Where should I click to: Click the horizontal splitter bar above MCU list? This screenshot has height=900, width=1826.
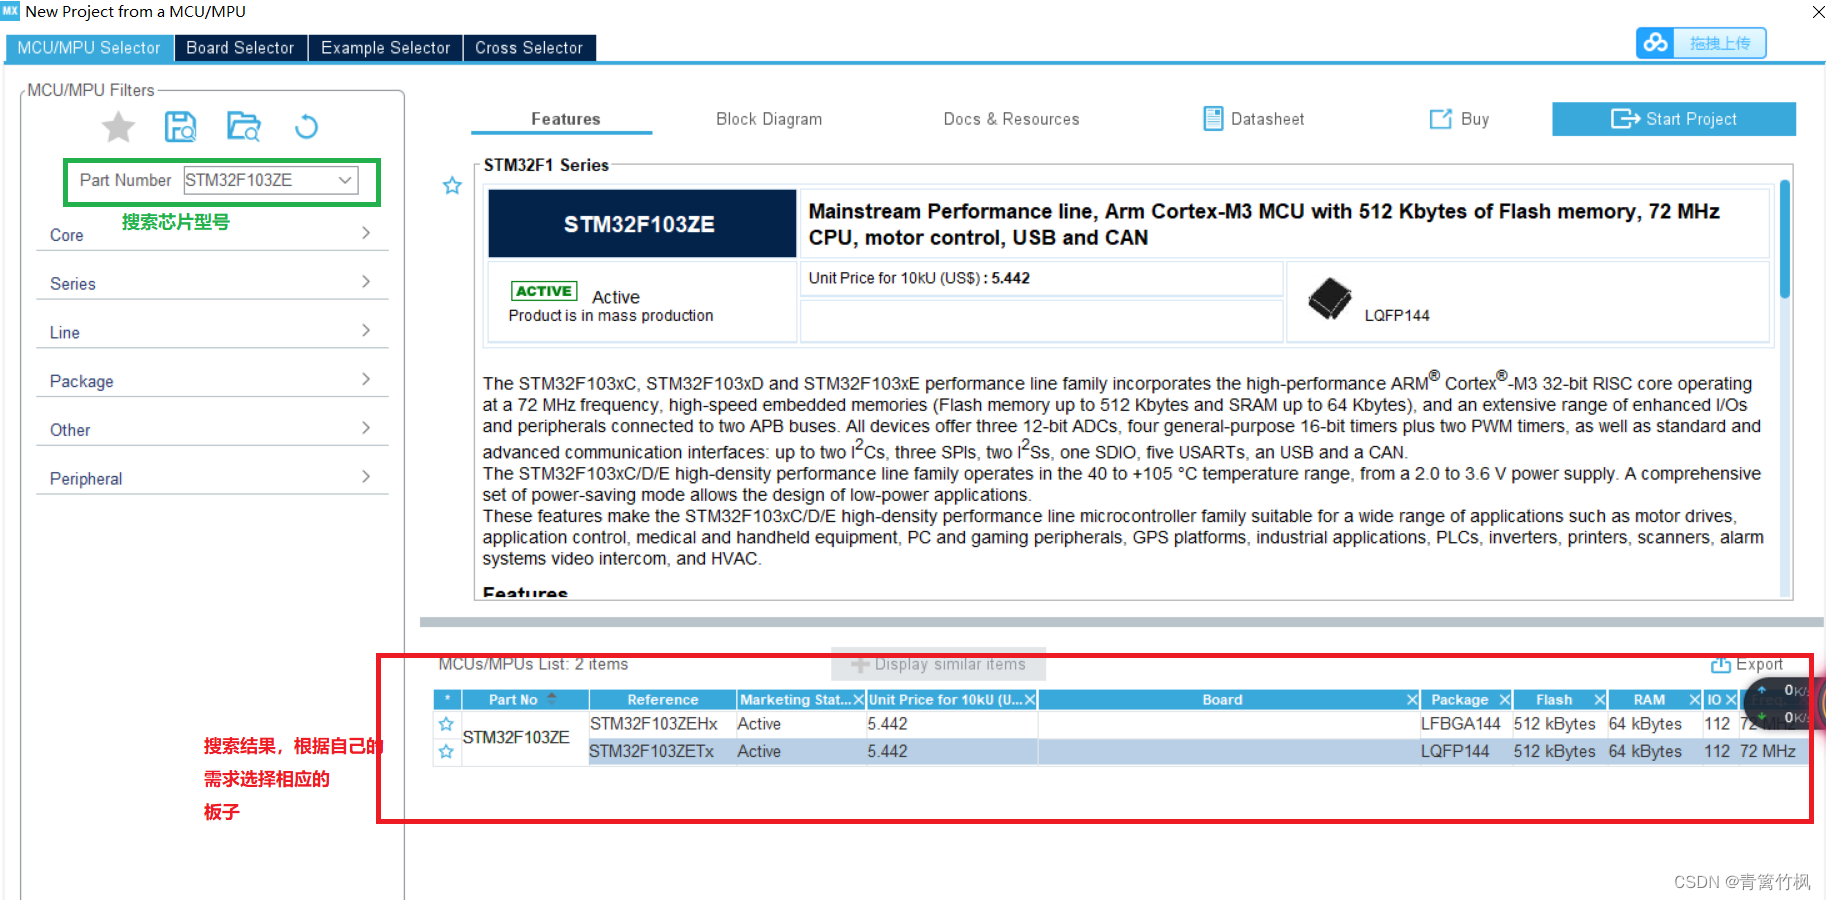click(1121, 622)
